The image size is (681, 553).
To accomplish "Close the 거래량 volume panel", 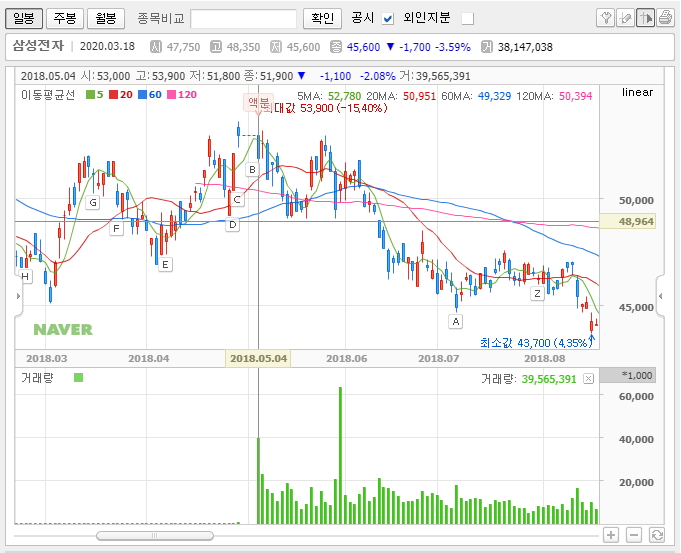I will [588, 379].
